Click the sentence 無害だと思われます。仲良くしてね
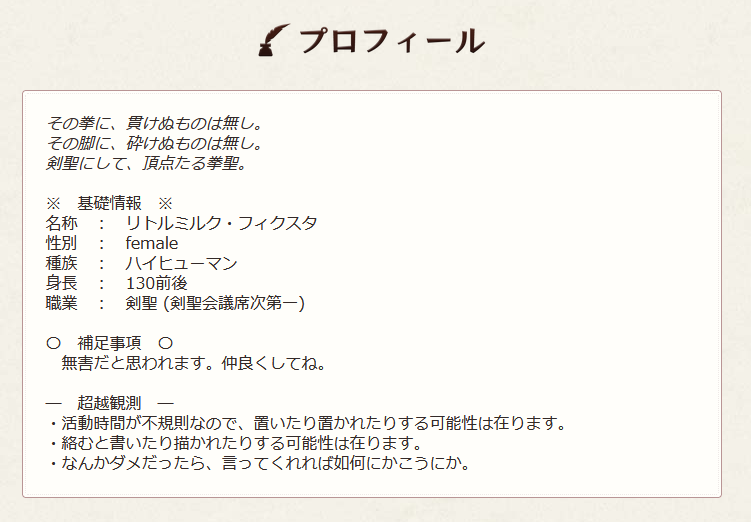 point(193,363)
